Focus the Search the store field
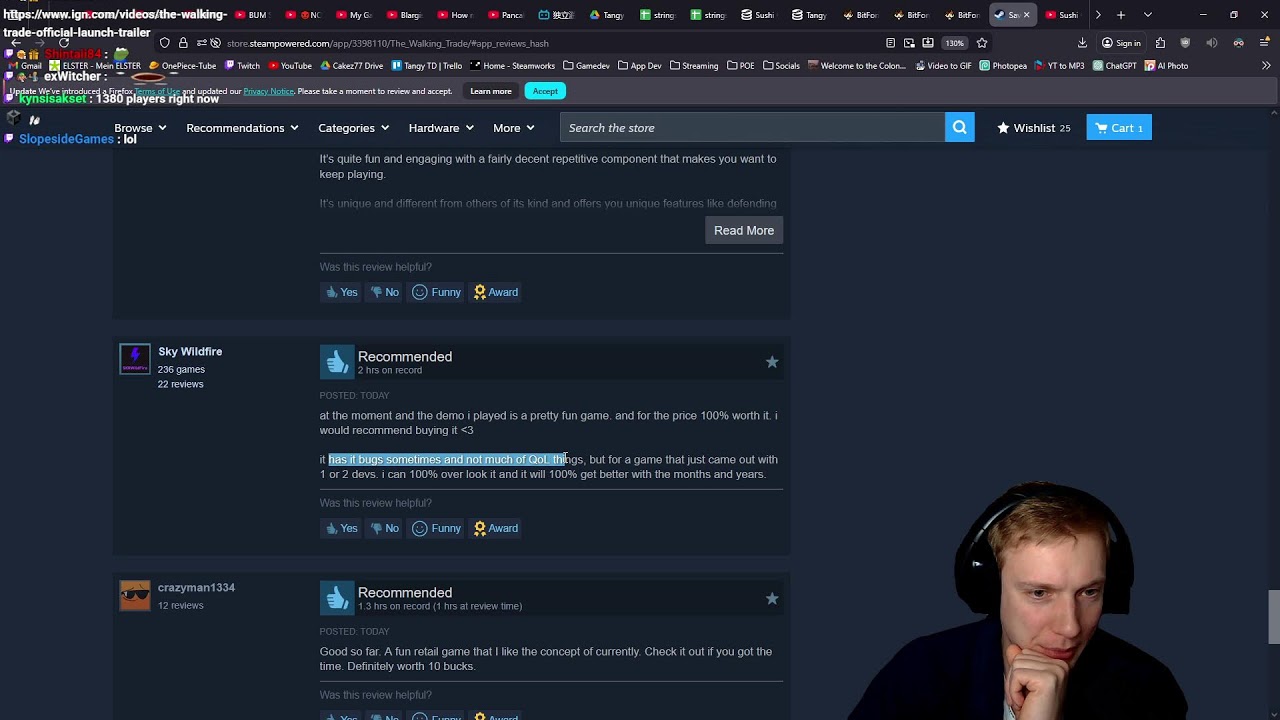Viewport: 1280px width, 720px height. (752, 127)
